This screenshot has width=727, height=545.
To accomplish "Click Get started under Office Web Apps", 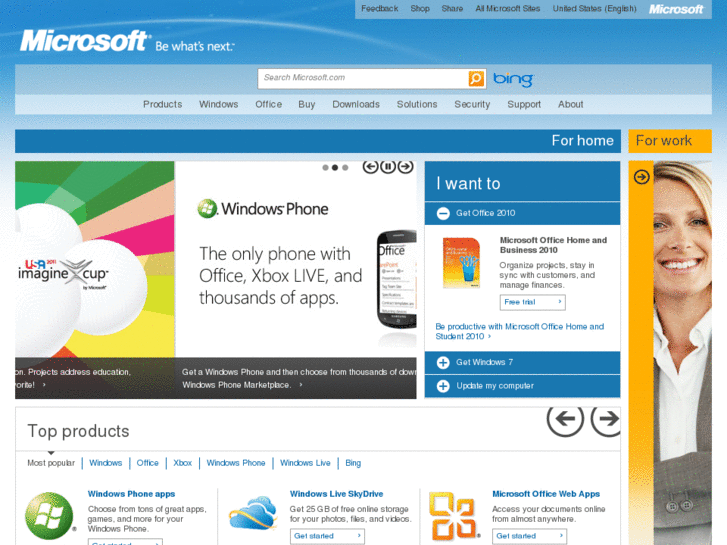I will point(529,536).
